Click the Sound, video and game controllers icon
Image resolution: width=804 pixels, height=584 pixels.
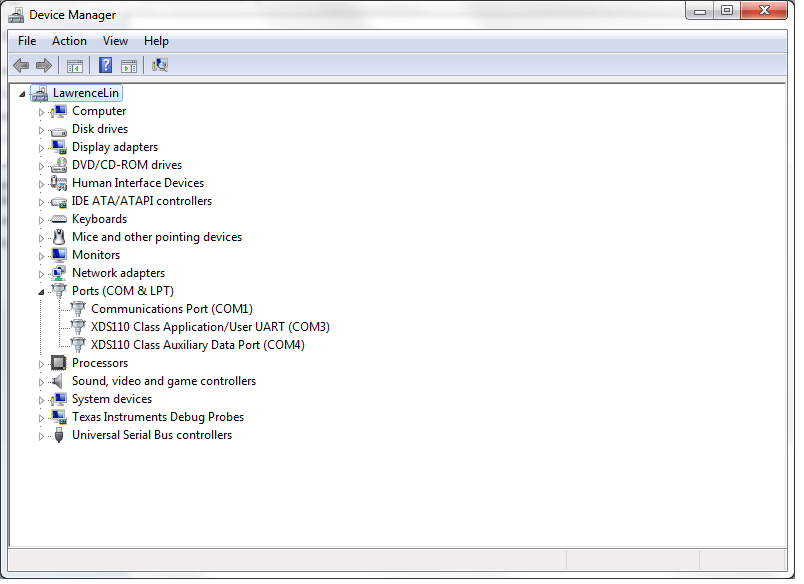click(x=58, y=381)
